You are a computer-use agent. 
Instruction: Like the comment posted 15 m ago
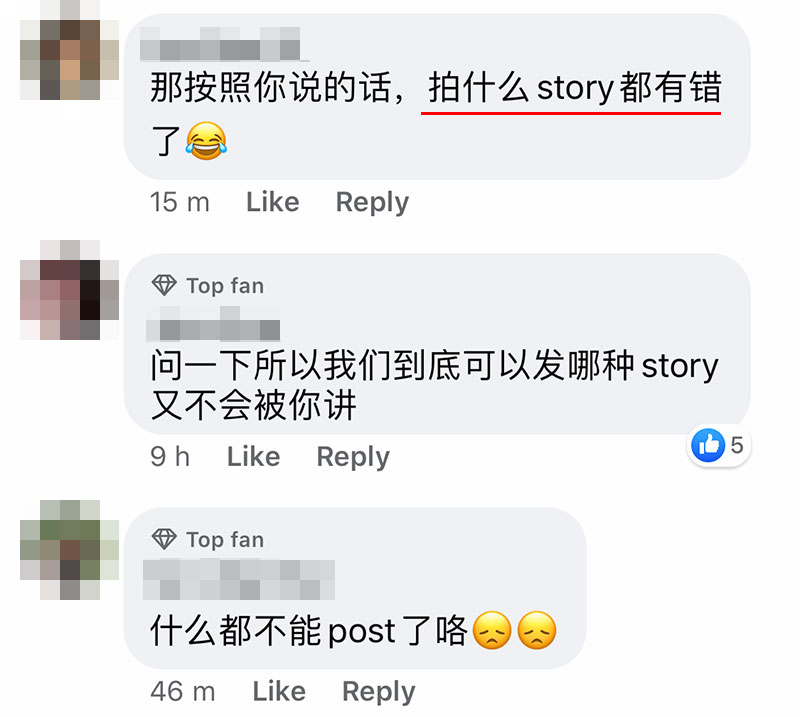[x=272, y=202]
